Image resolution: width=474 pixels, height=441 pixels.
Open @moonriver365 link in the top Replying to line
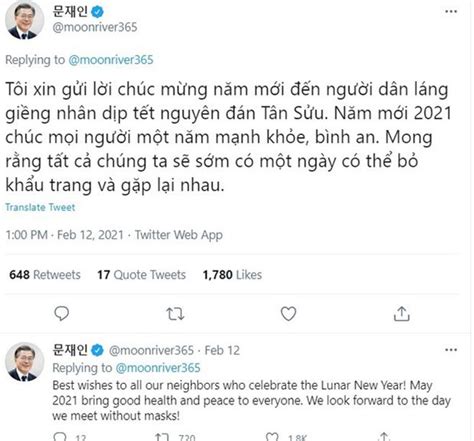click(111, 60)
